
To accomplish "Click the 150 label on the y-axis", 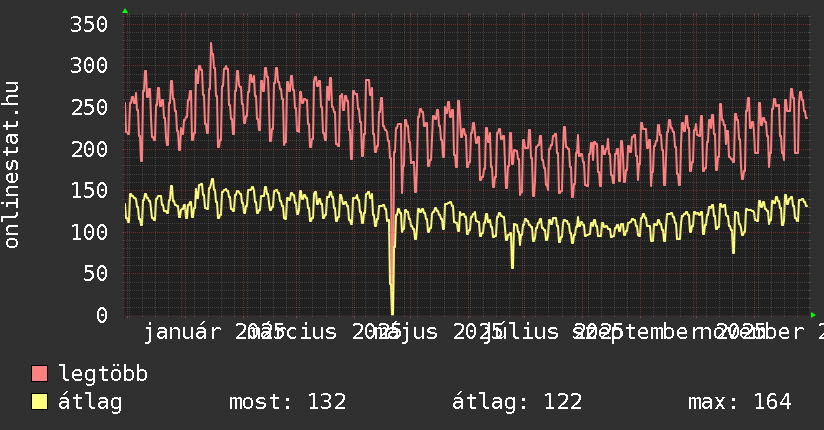I will click(x=87, y=191).
